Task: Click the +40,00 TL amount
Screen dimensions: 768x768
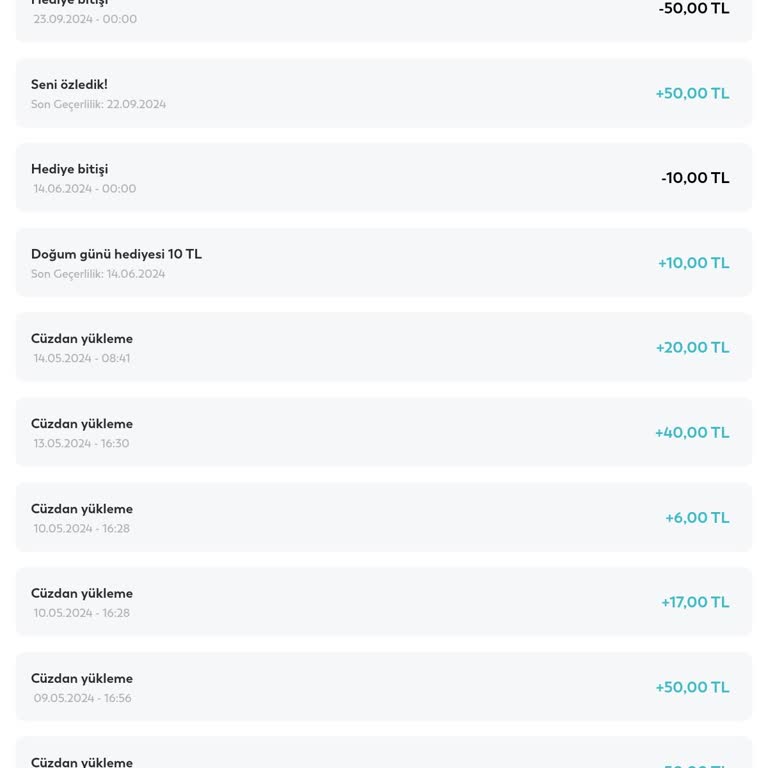Action: (x=692, y=433)
